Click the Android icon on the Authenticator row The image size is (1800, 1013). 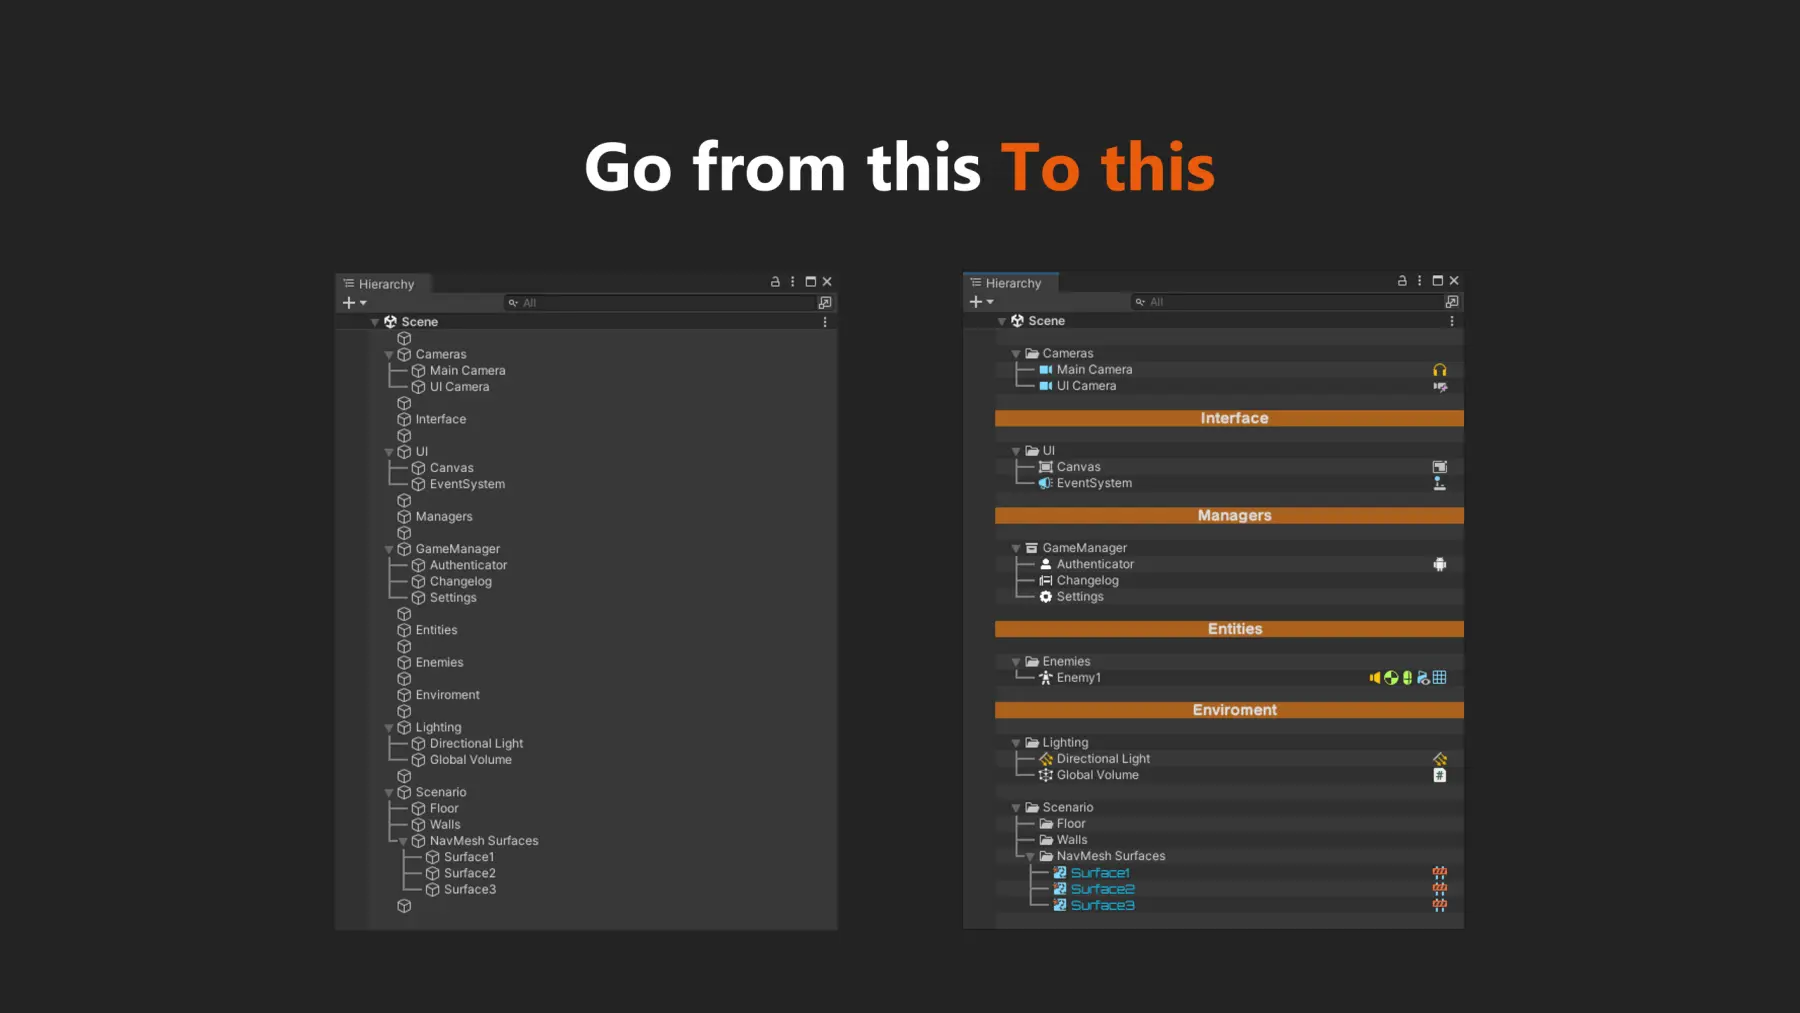[x=1439, y=565]
